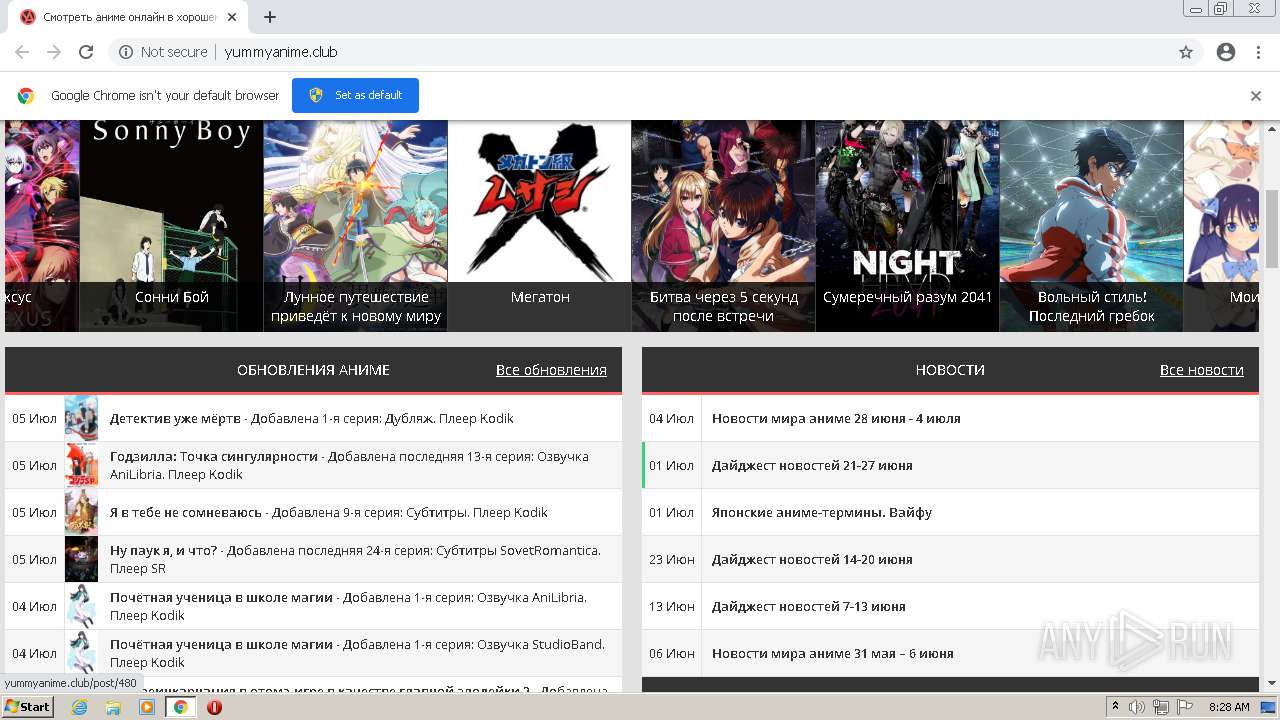Open a new tab with plus button
This screenshot has height=720, width=1280.
[x=270, y=17]
